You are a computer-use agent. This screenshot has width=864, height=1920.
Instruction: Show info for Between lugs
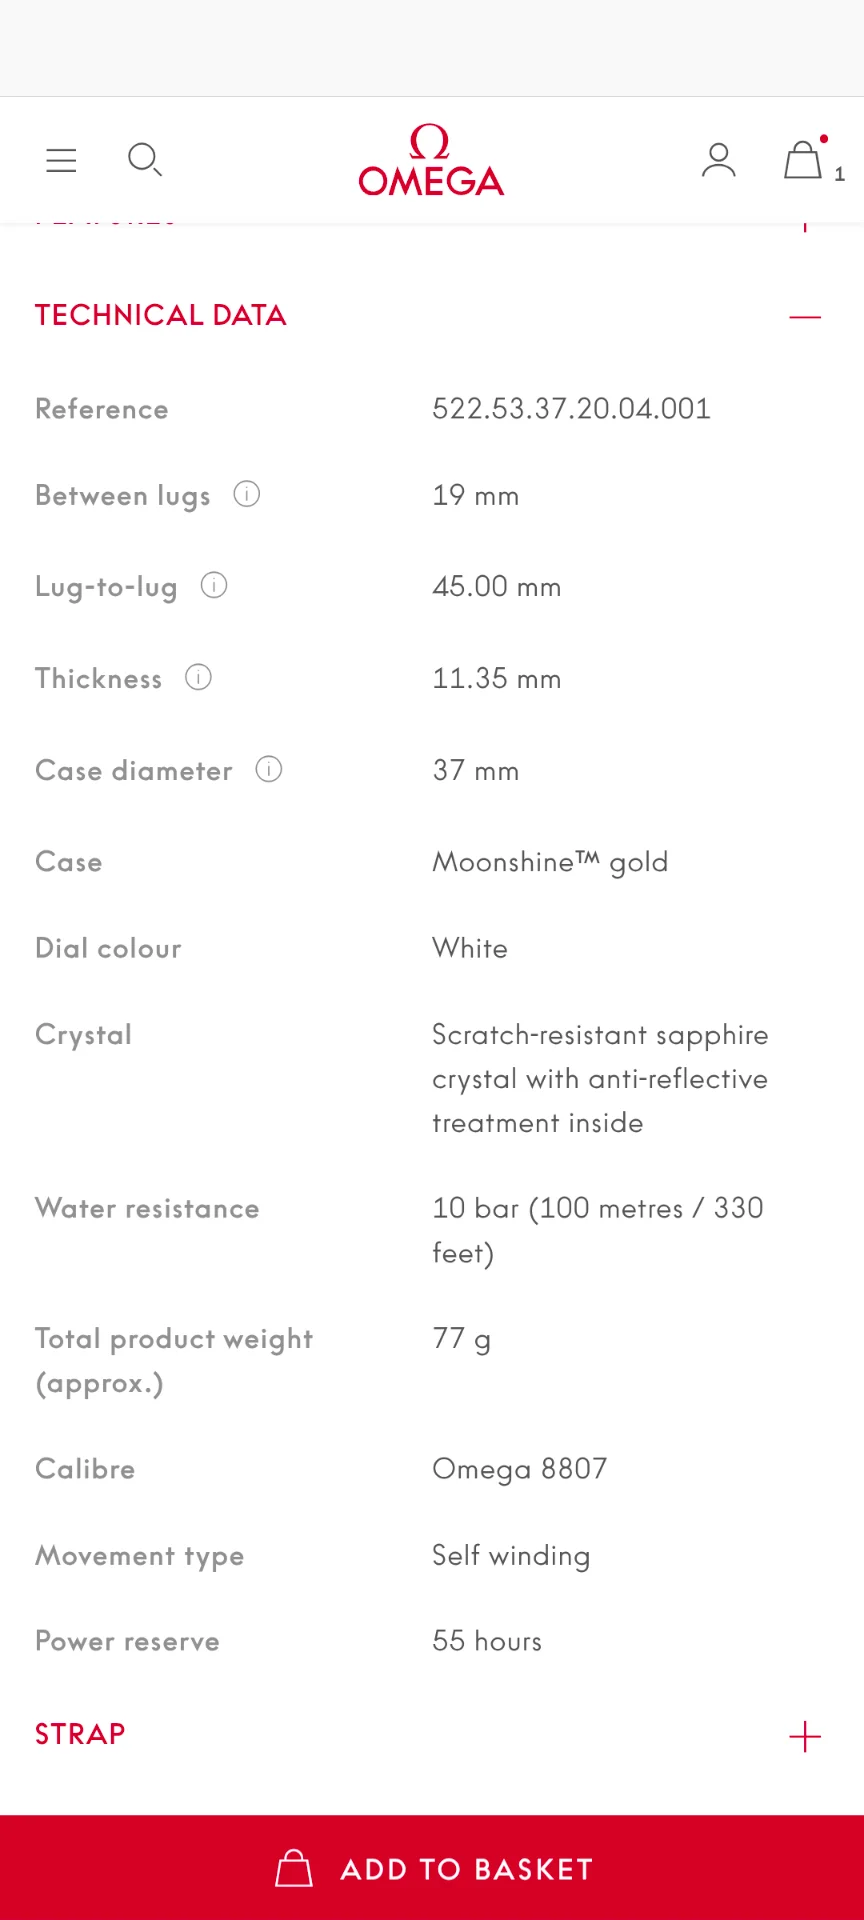coord(247,494)
